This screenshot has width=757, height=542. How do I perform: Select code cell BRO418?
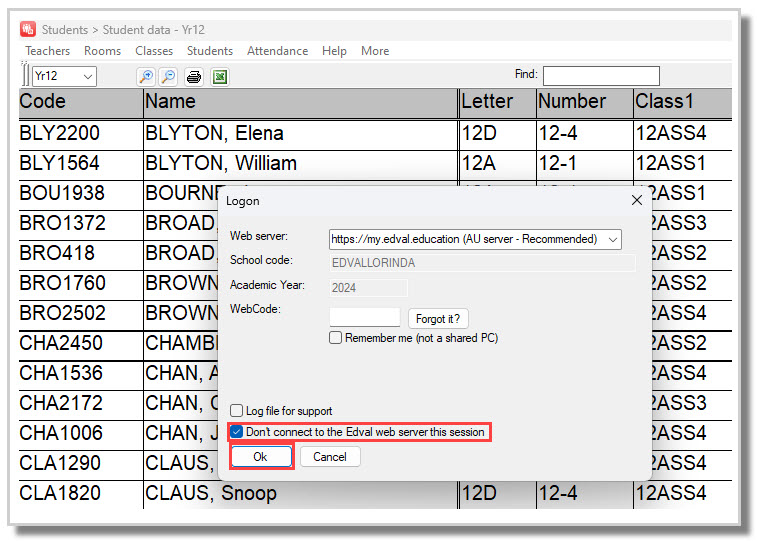(x=81, y=253)
